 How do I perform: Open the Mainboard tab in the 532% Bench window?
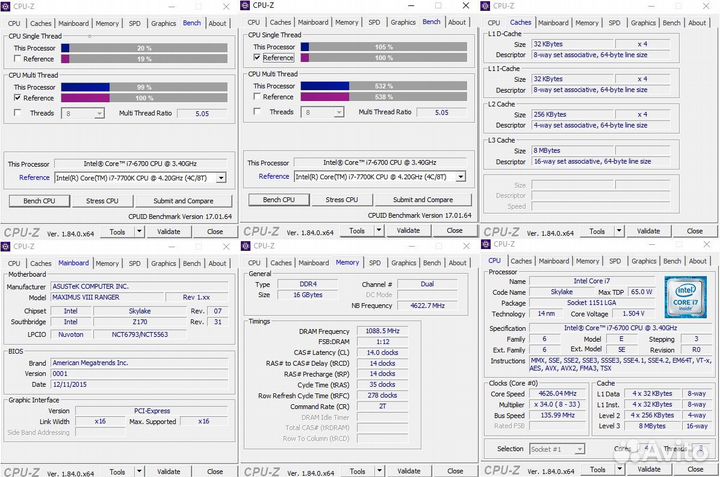[x=313, y=22]
